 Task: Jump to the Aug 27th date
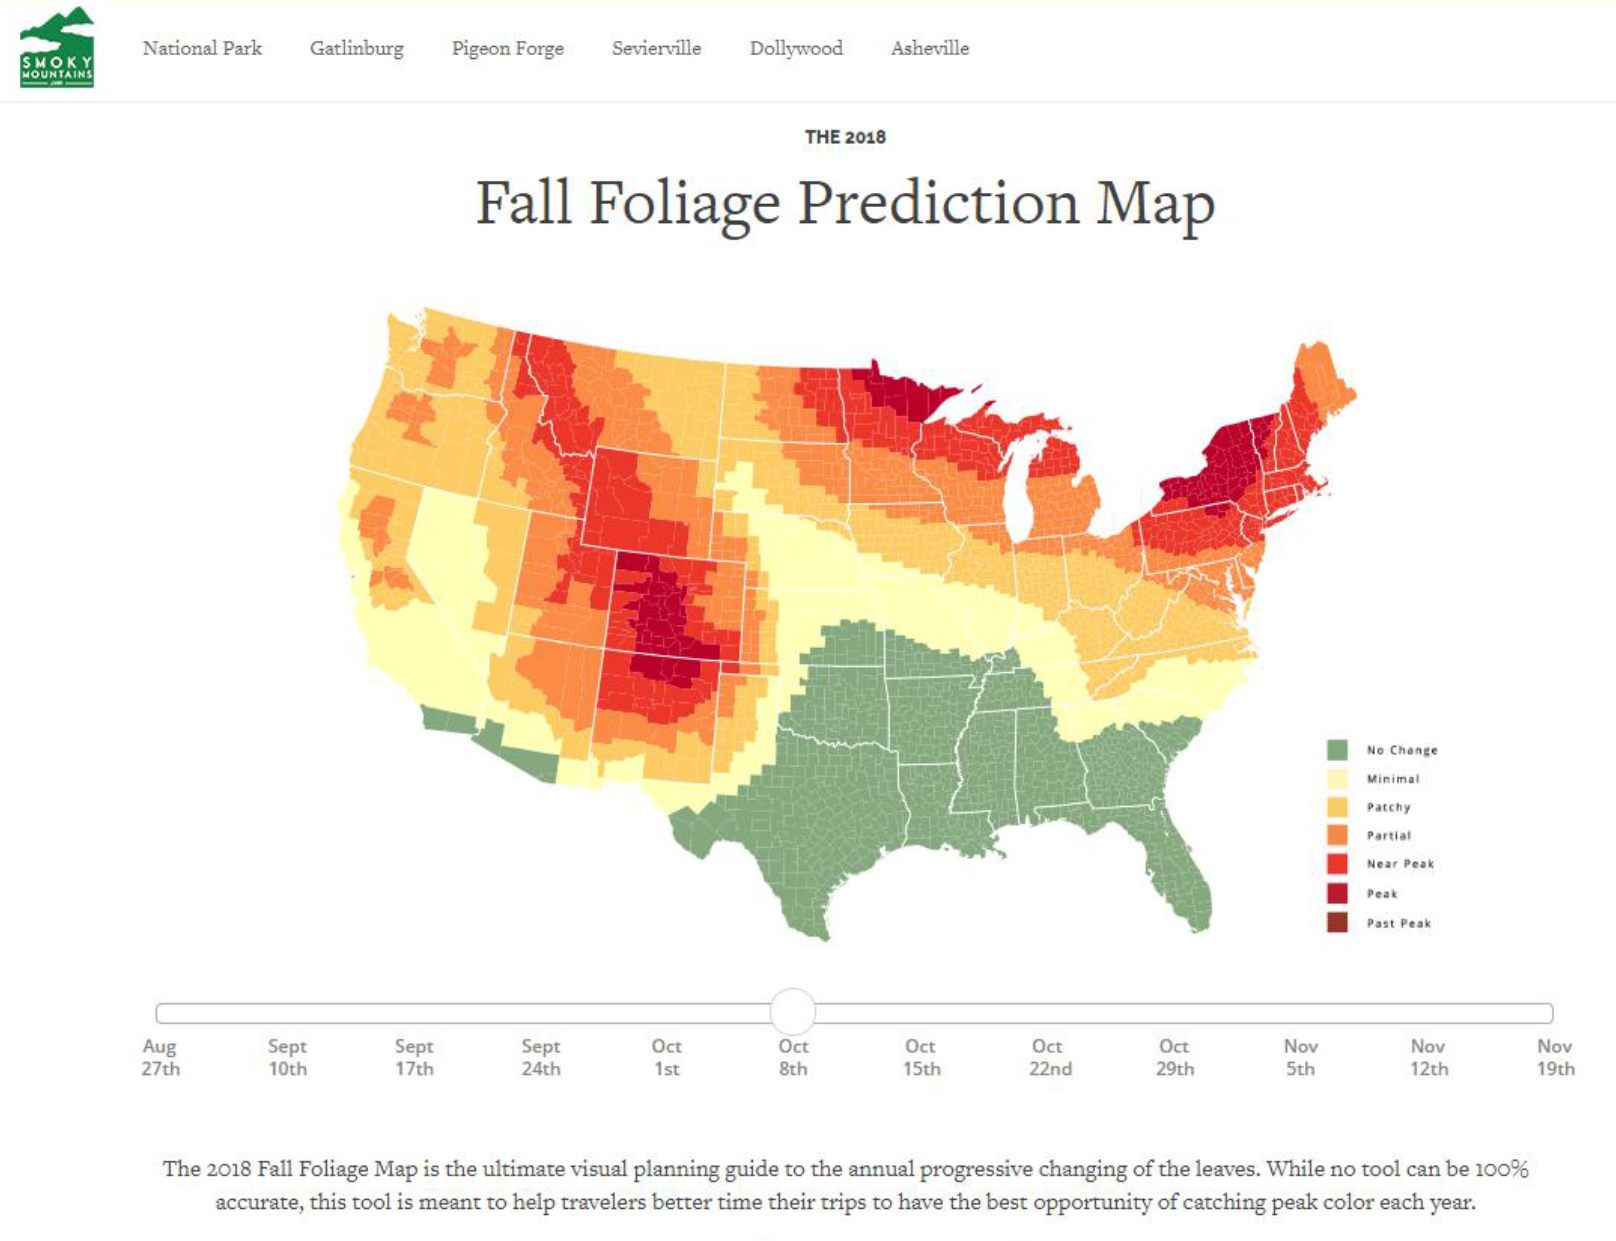pyautogui.click(x=160, y=1057)
